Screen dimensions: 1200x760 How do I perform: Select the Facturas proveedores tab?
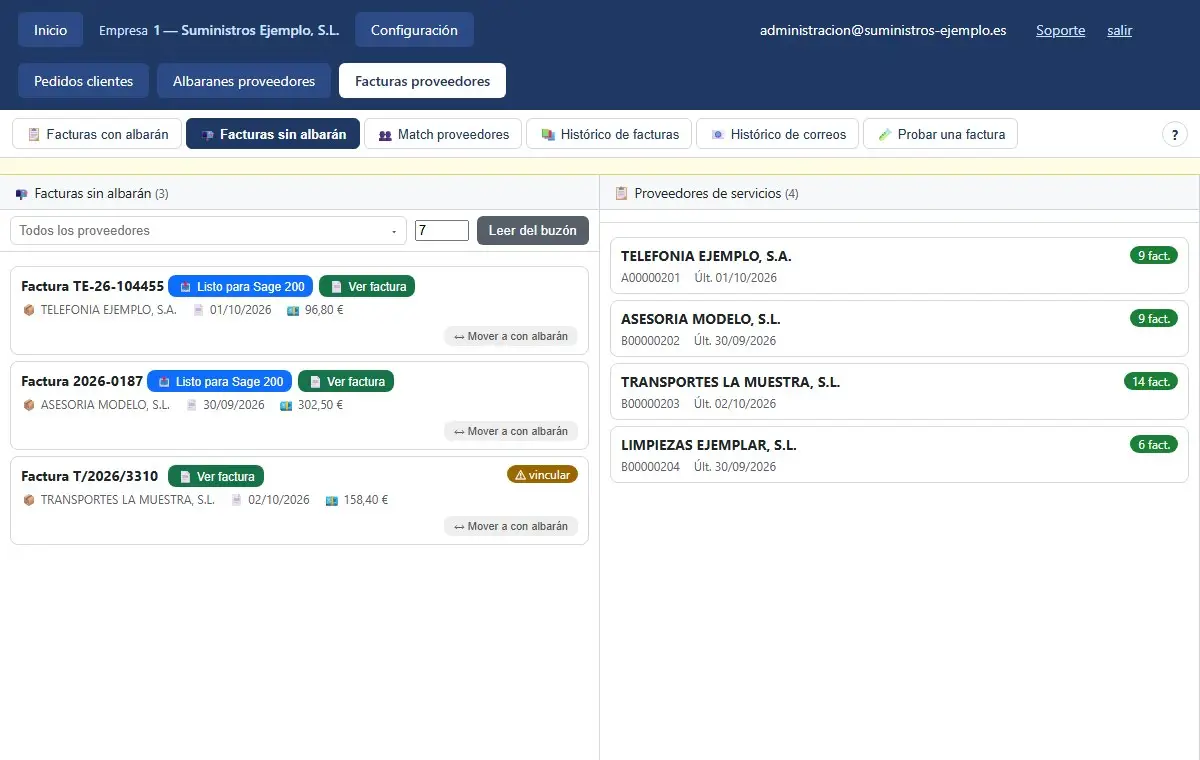[x=422, y=81]
